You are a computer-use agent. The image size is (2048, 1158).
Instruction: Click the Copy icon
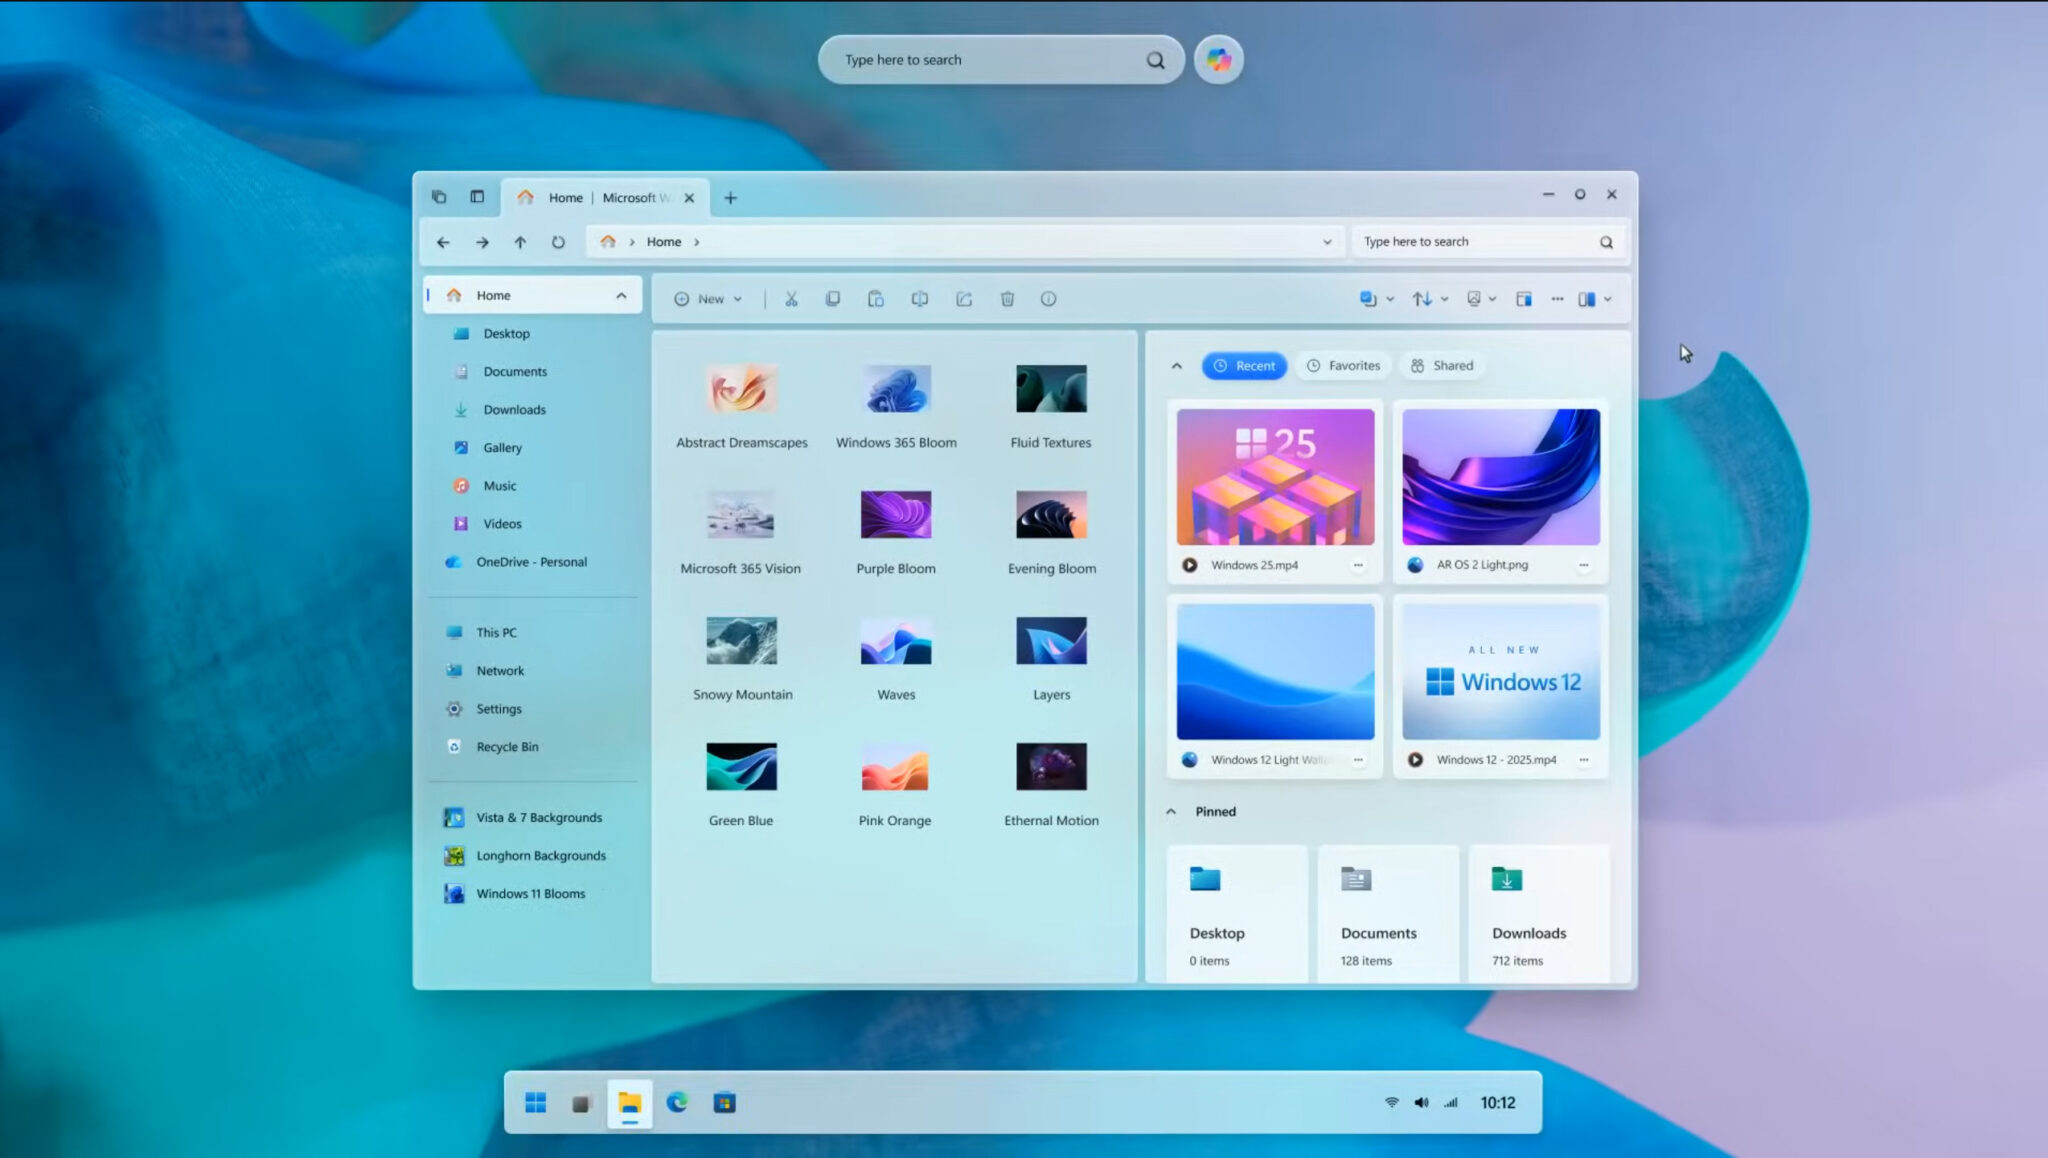[833, 298]
